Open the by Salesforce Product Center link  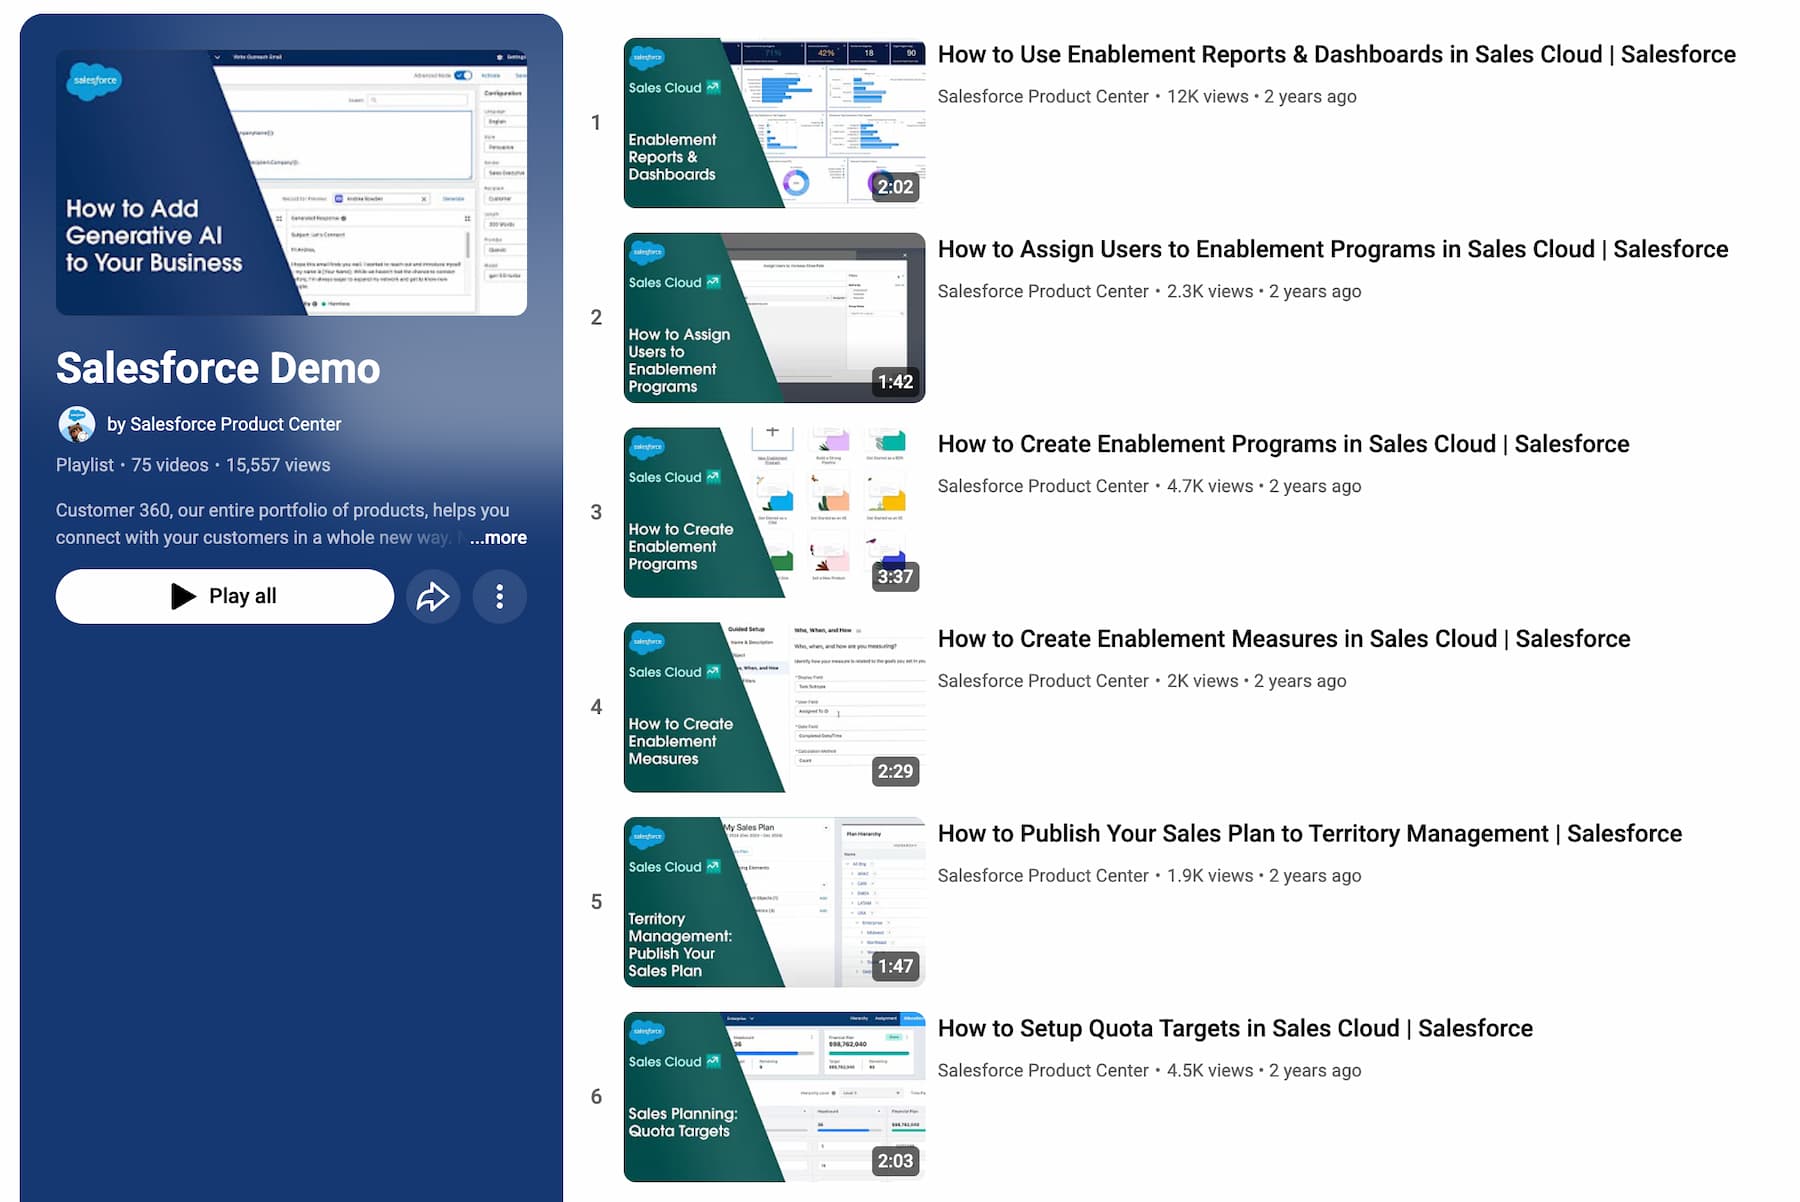coord(224,424)
